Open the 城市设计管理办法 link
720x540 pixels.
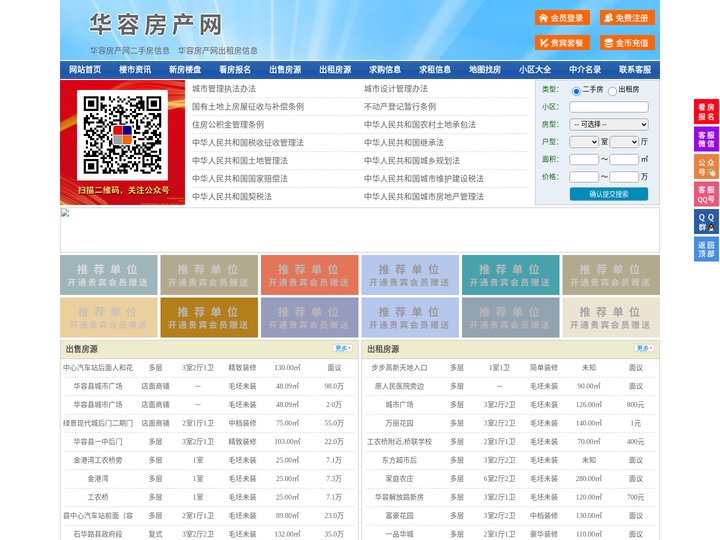[396, 89]
